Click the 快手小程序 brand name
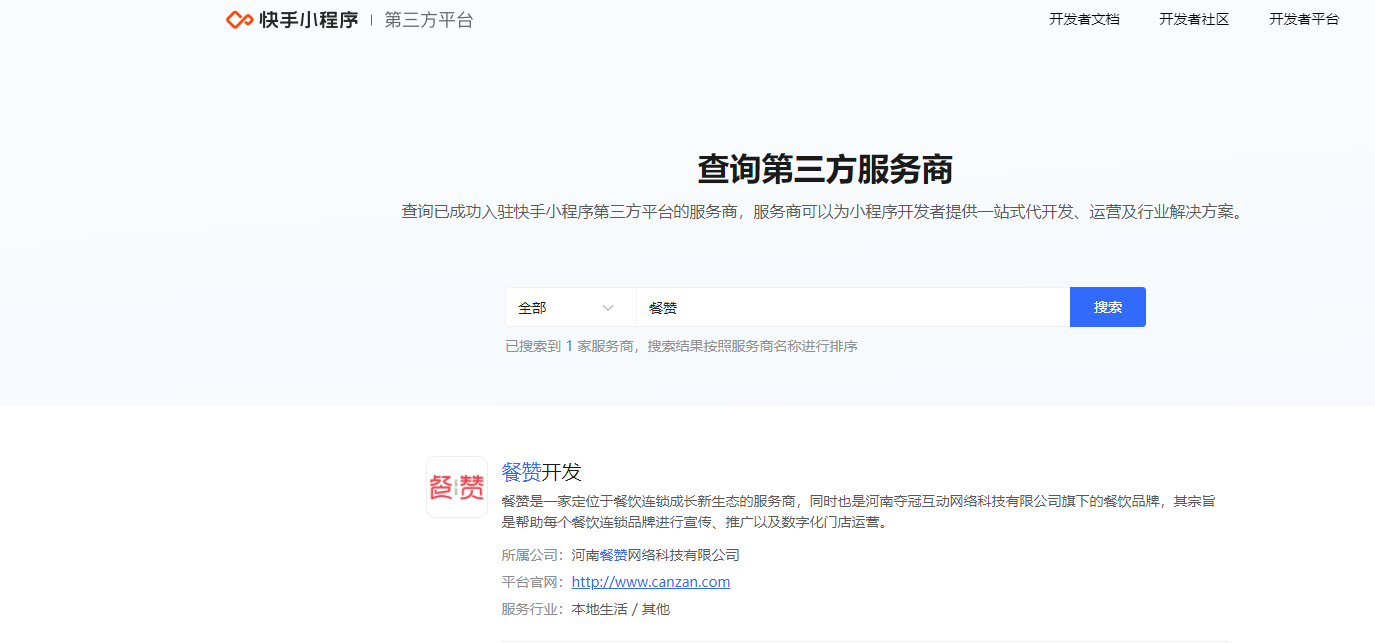1375x643 pixels. pyautogui.click(x=308, y=20)
